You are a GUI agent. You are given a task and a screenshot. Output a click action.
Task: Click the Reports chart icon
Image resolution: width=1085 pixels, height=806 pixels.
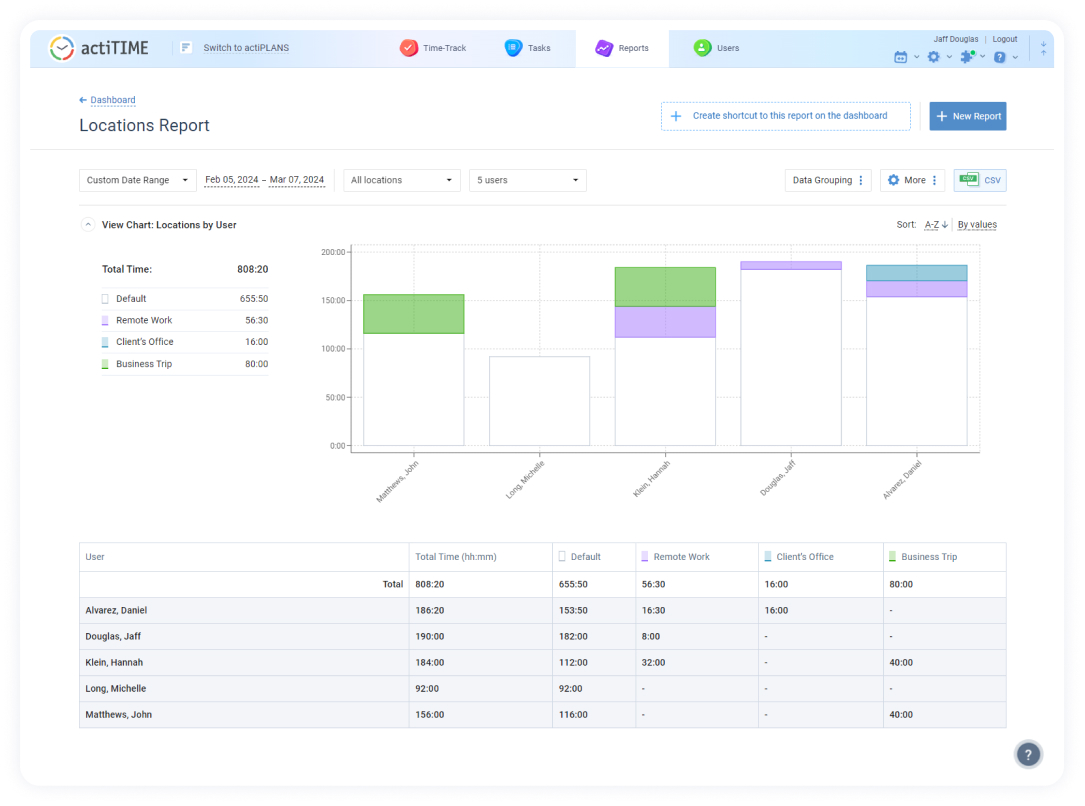click(x=604, y=48)
